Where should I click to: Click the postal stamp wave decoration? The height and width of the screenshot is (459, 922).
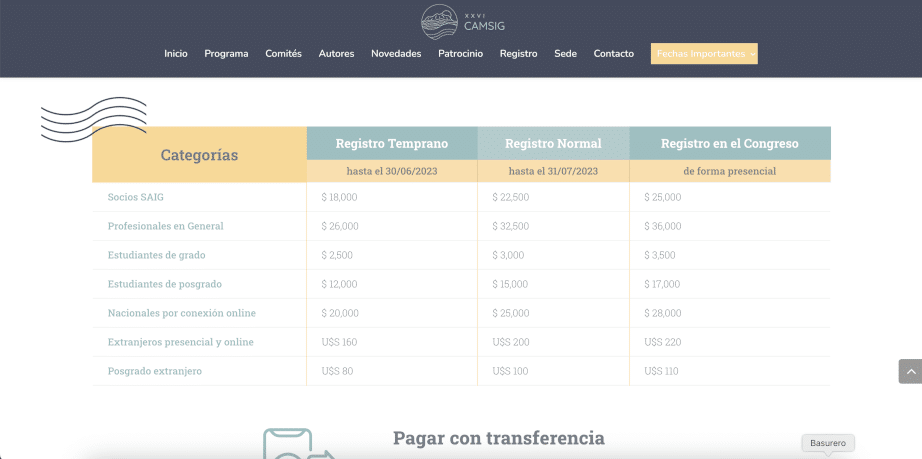click(93, 119)
